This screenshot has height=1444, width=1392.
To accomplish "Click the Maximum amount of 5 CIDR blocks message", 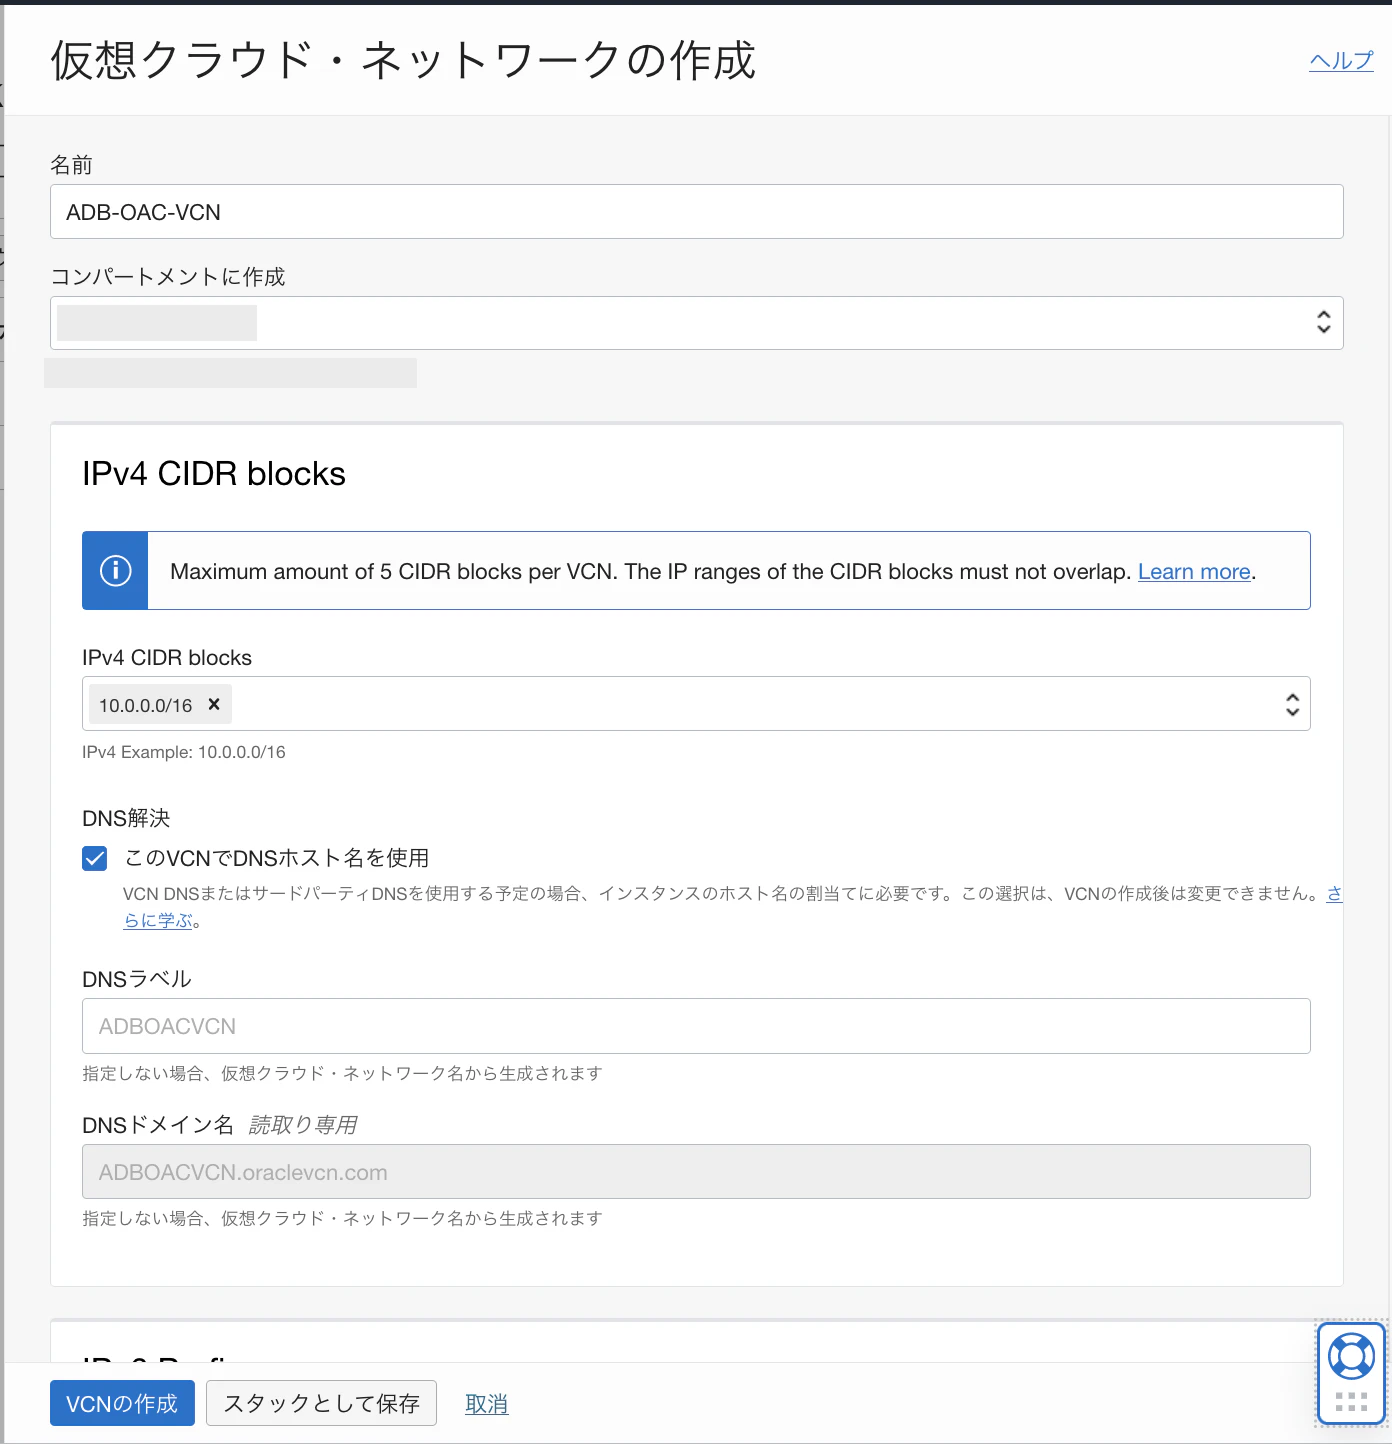I will (x=650, y=571).
